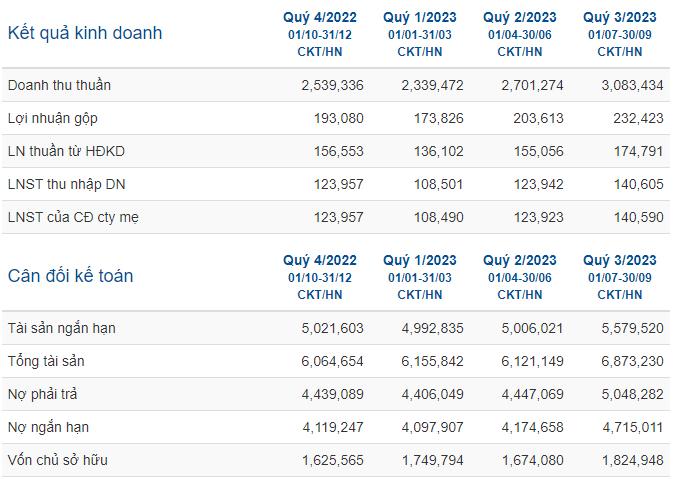
Task: Click liabilities value 4,406,049
Action: (432, 395)
